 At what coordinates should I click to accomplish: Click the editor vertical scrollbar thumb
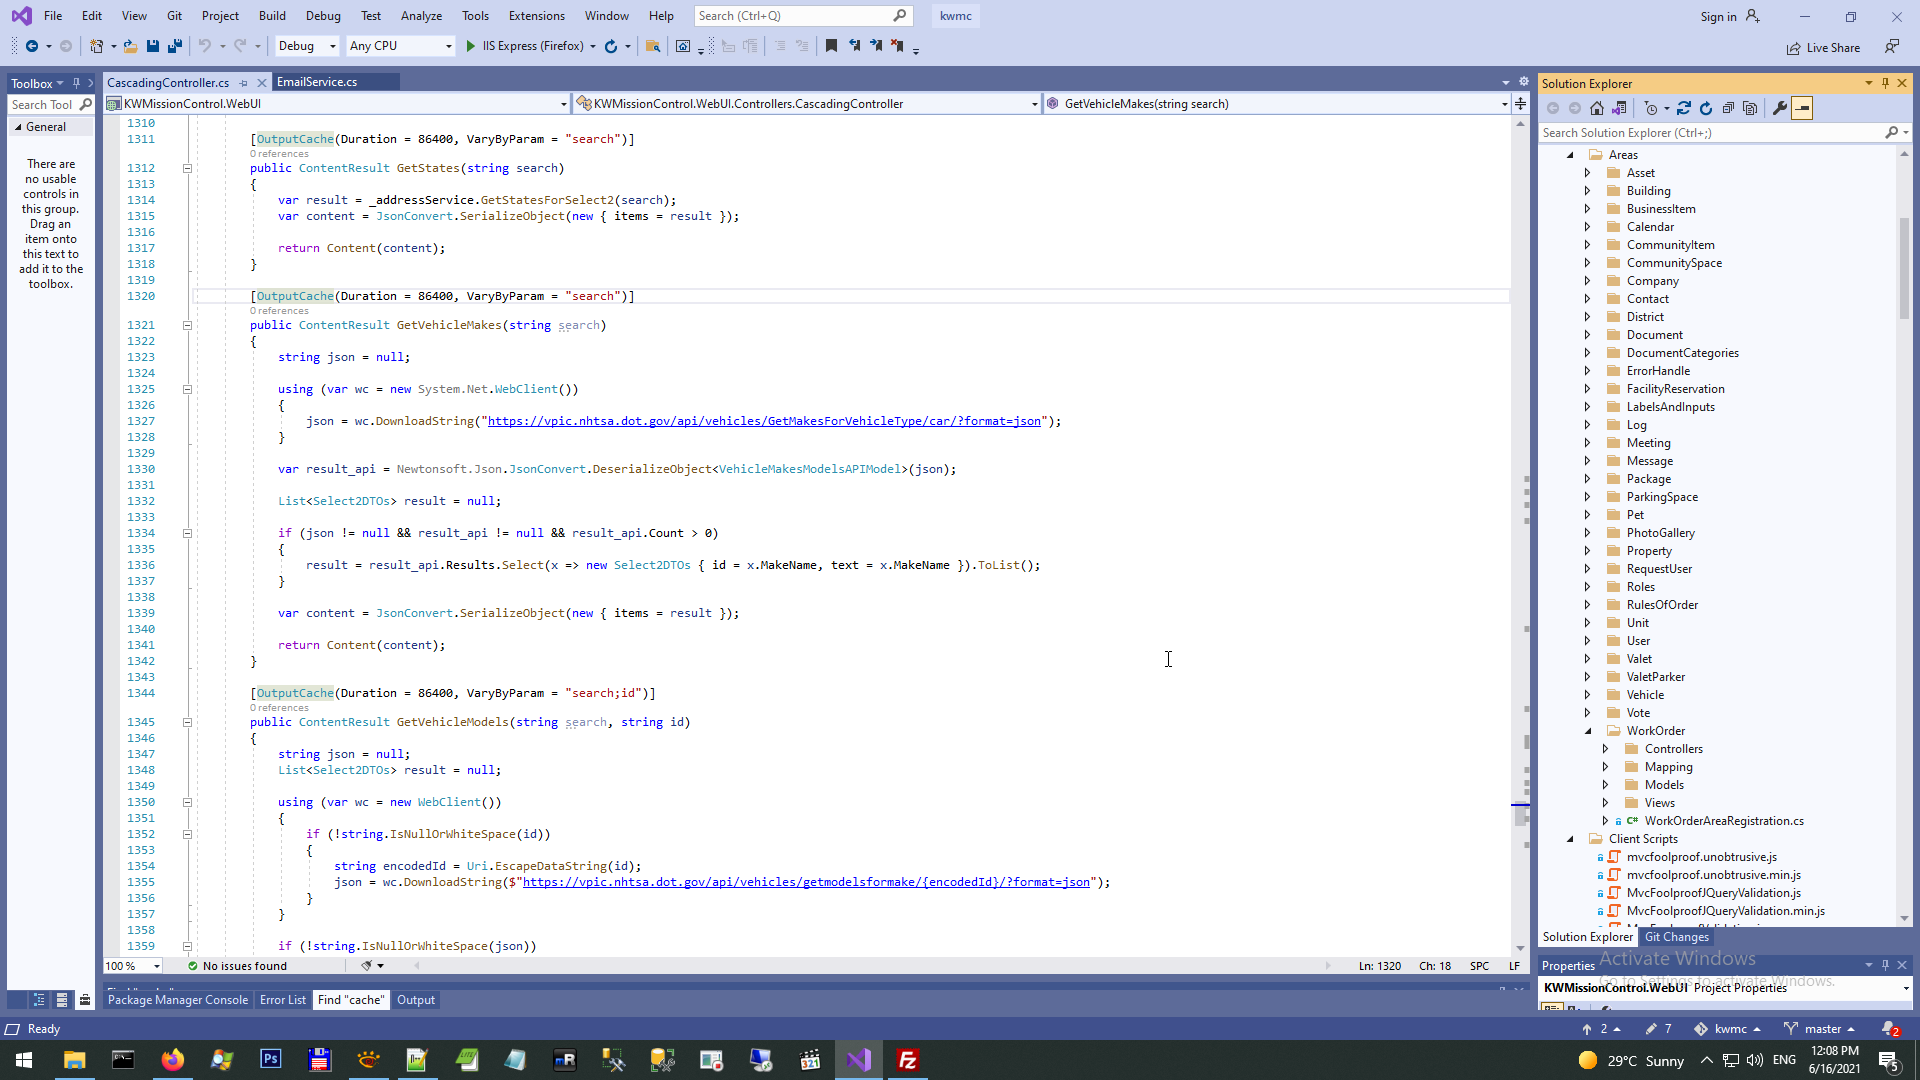coord(1521,814)
